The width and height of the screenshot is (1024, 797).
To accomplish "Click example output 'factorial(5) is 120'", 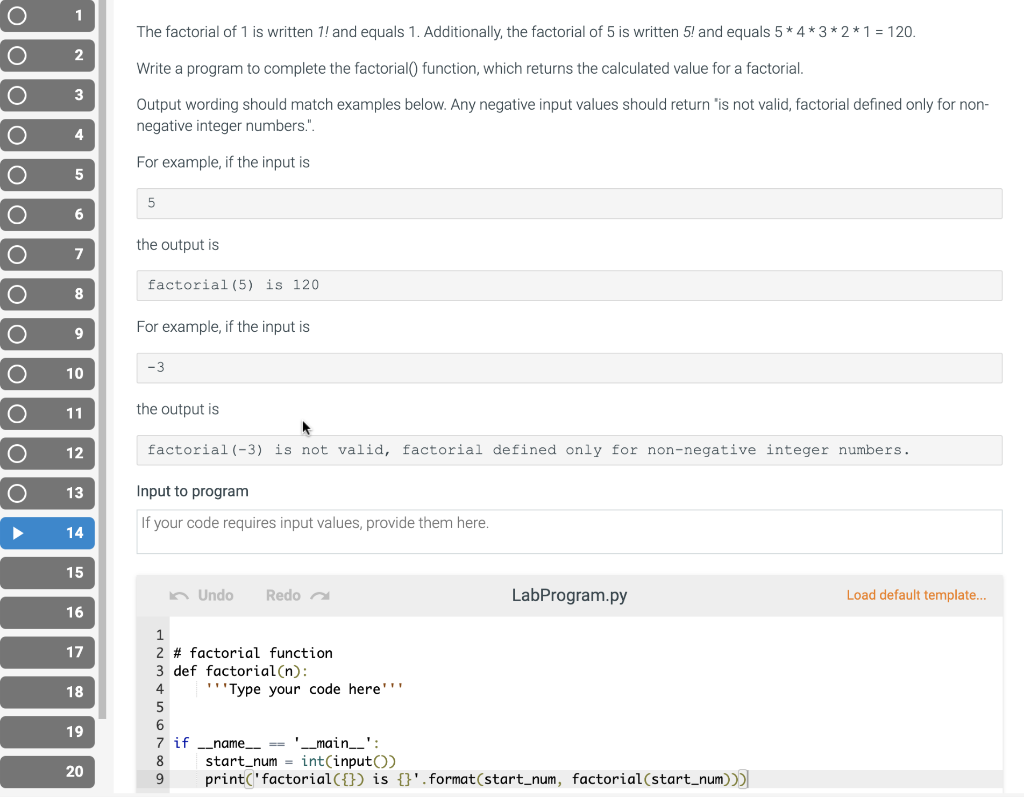I will click(569, 285).
